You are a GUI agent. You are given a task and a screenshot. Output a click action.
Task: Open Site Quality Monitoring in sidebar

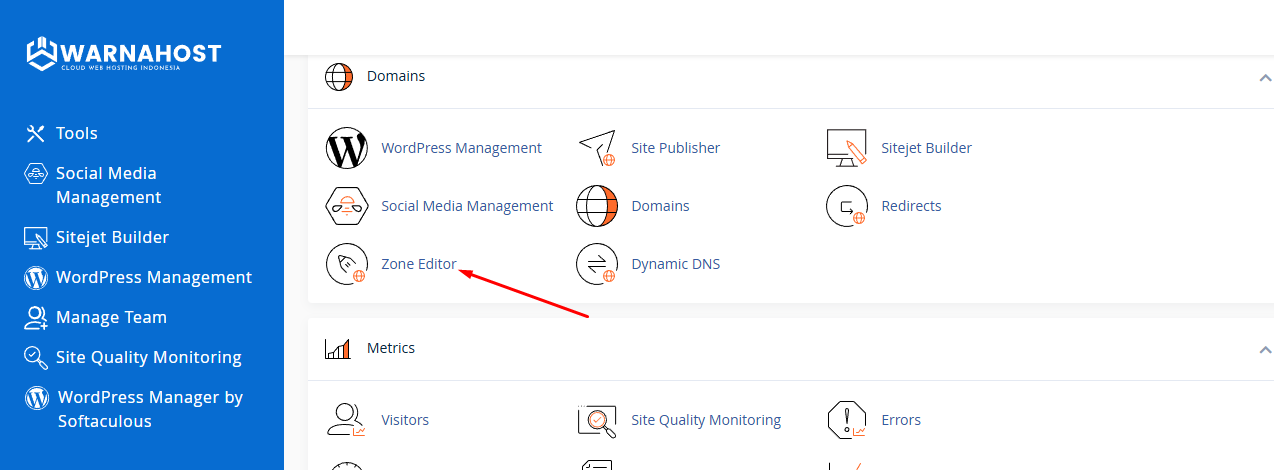148,357
